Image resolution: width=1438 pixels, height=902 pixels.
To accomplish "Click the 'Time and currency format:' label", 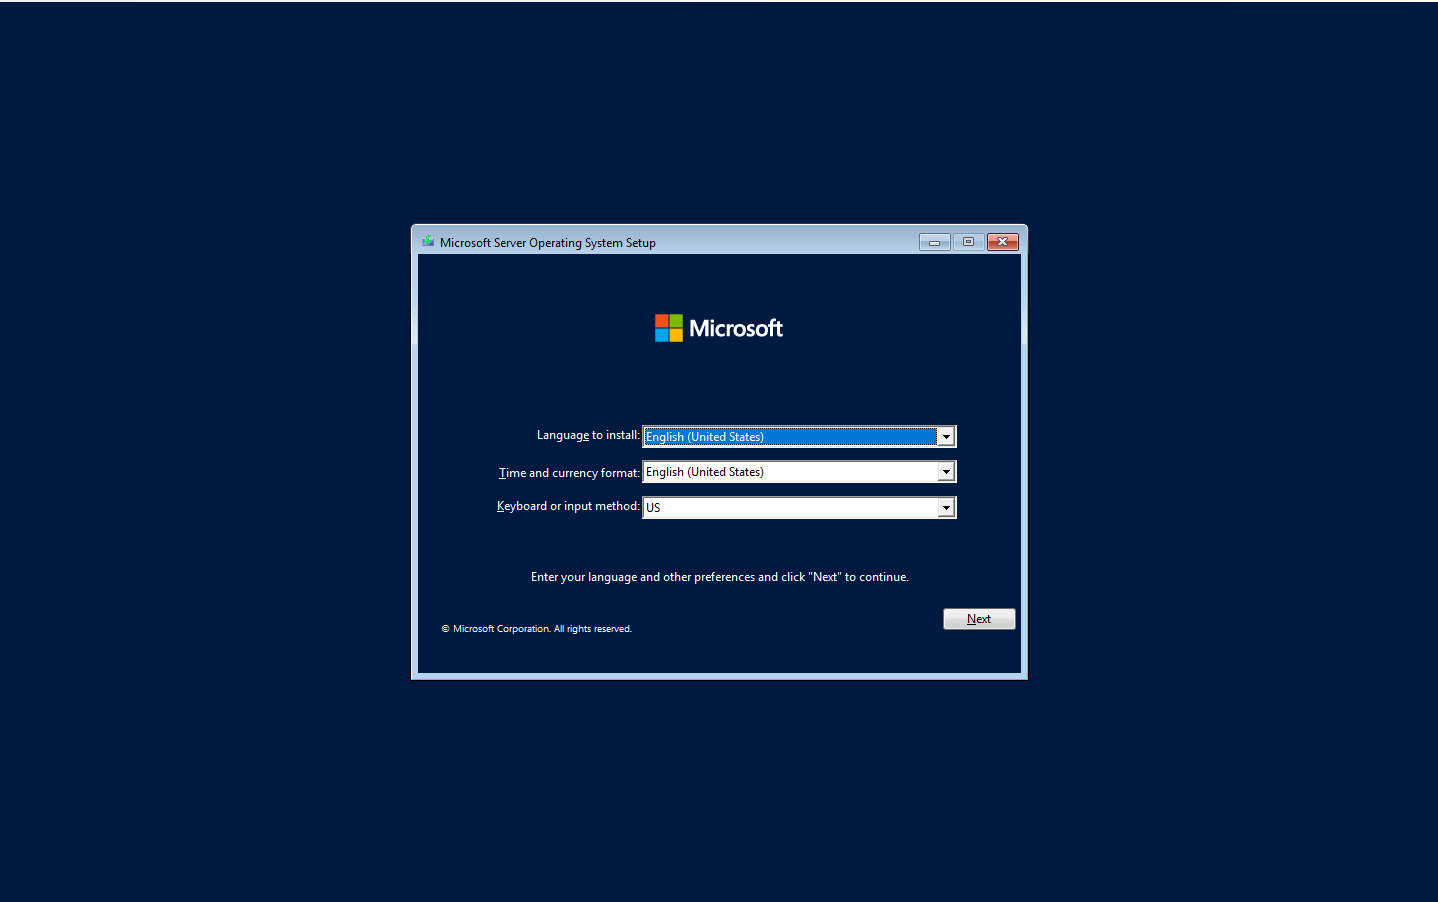I will click(568, 473).
